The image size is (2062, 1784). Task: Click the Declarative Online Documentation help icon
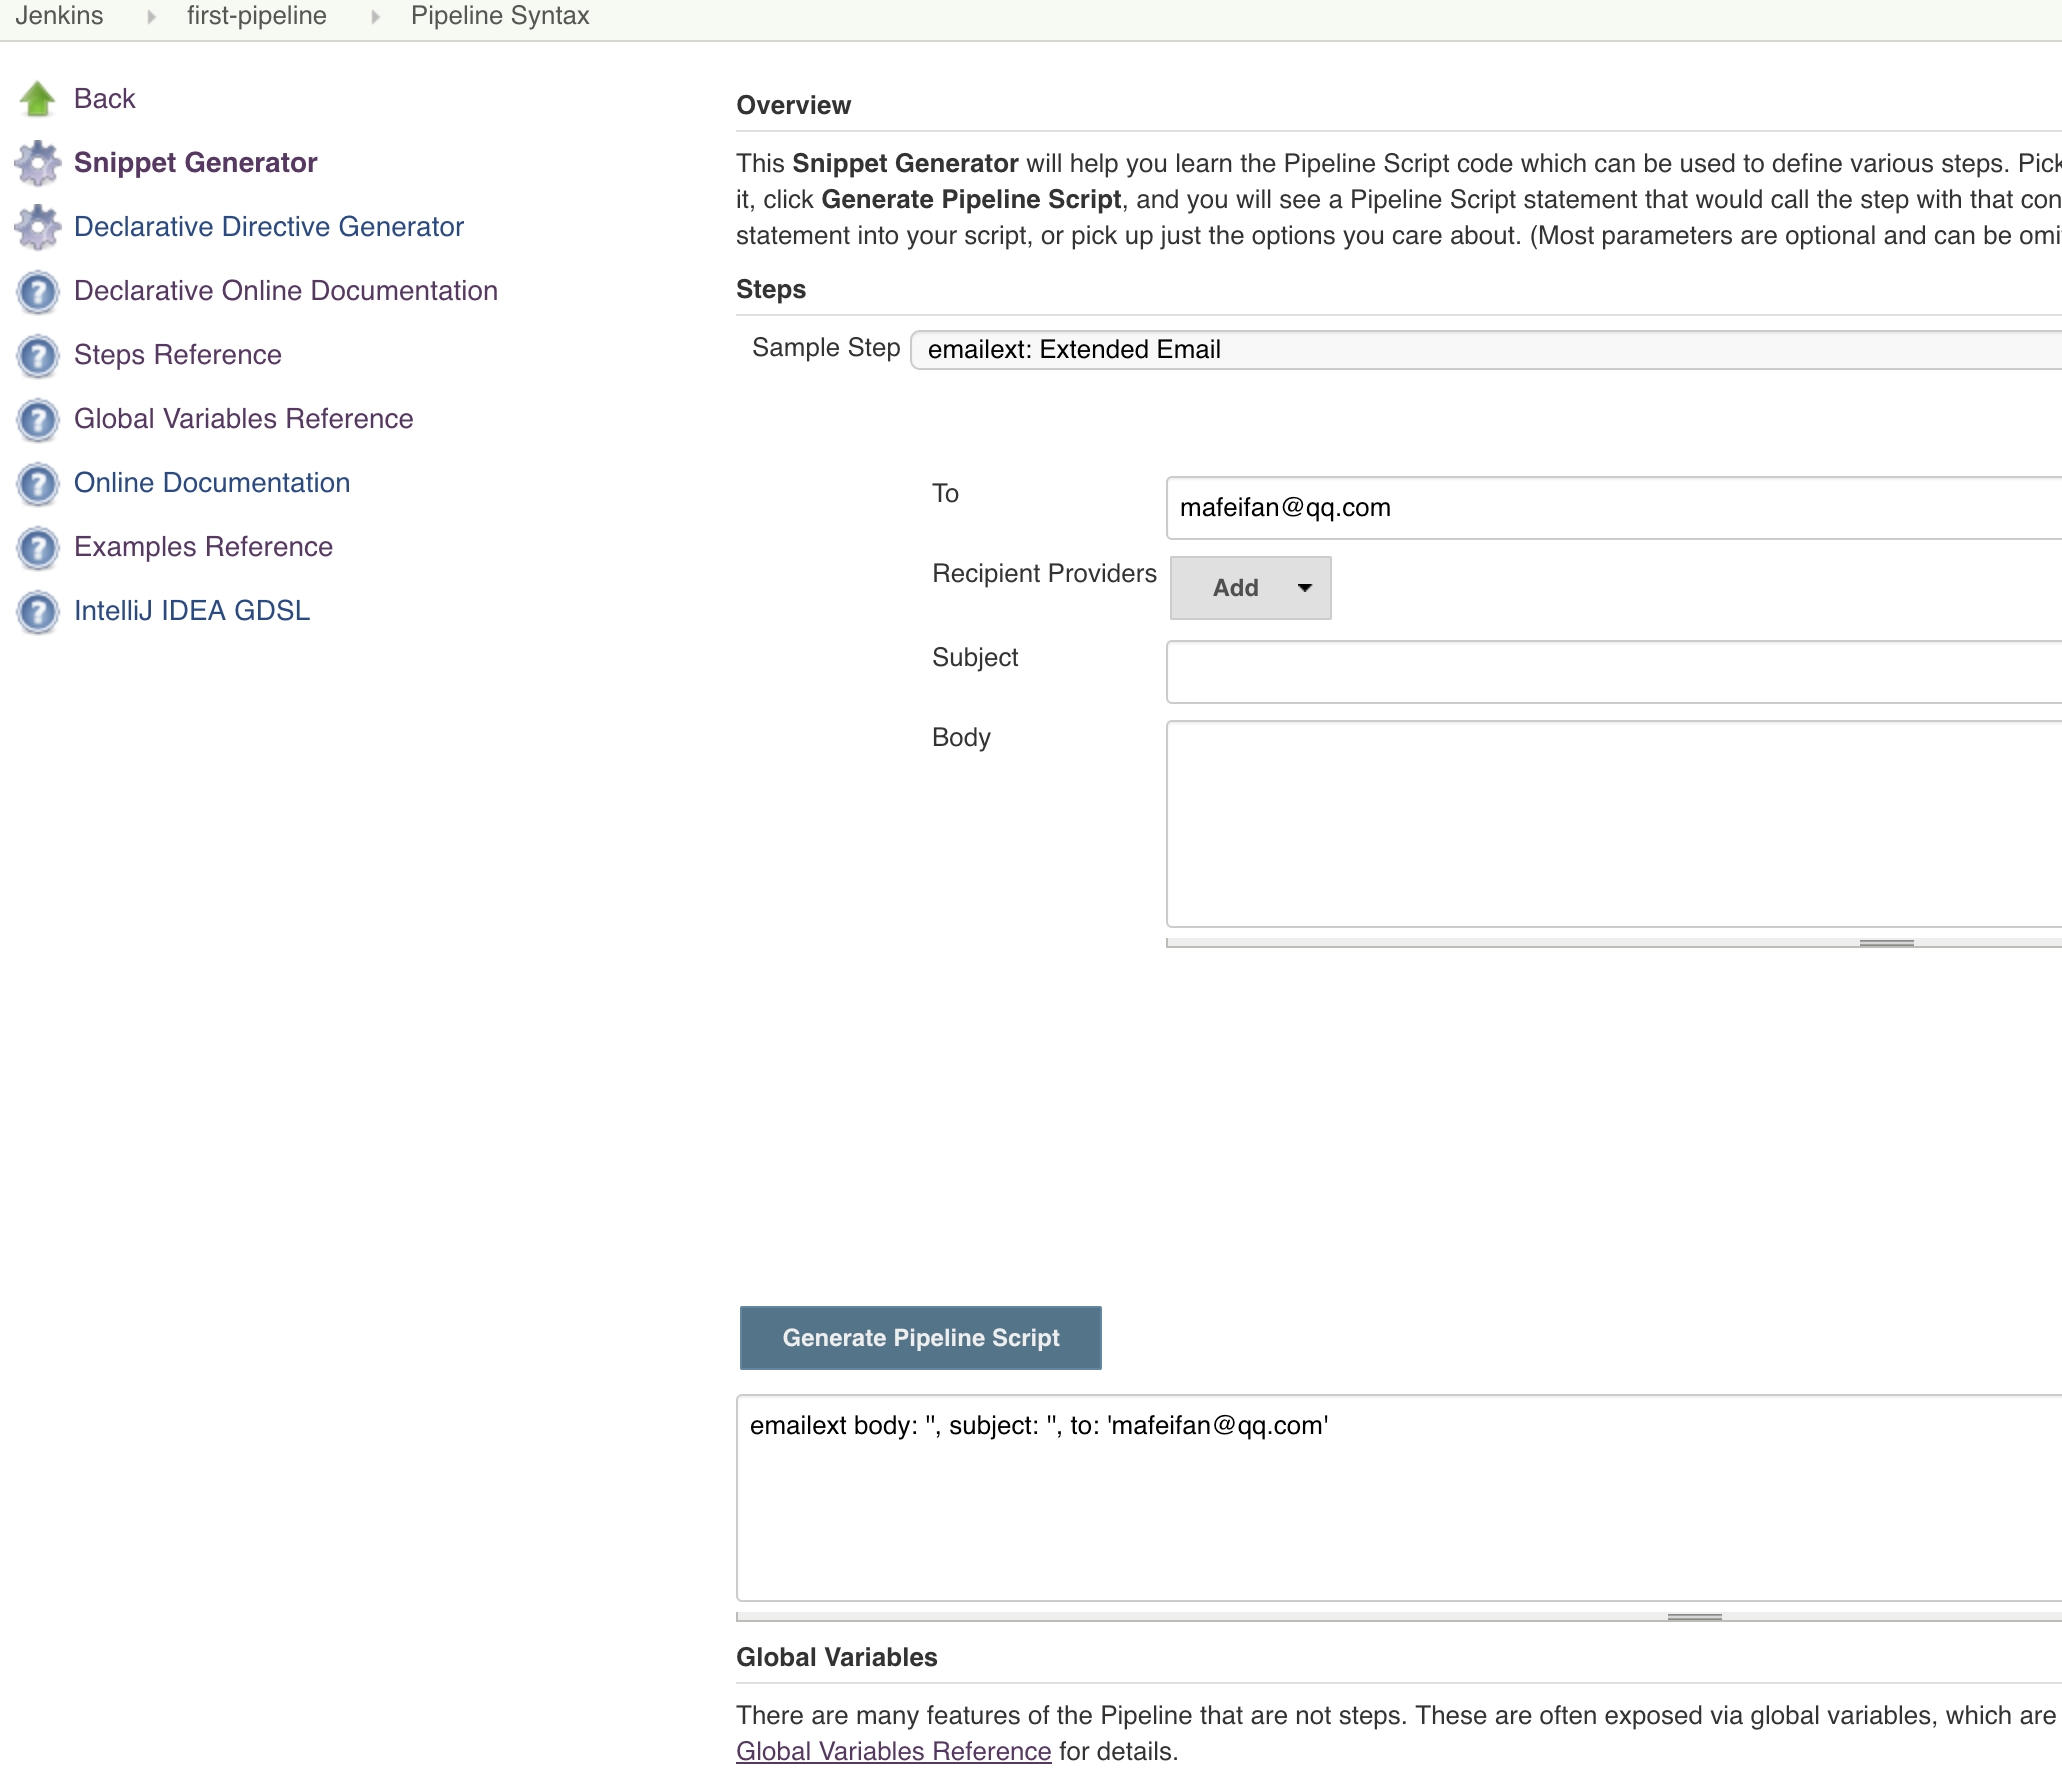click(38, 291)
